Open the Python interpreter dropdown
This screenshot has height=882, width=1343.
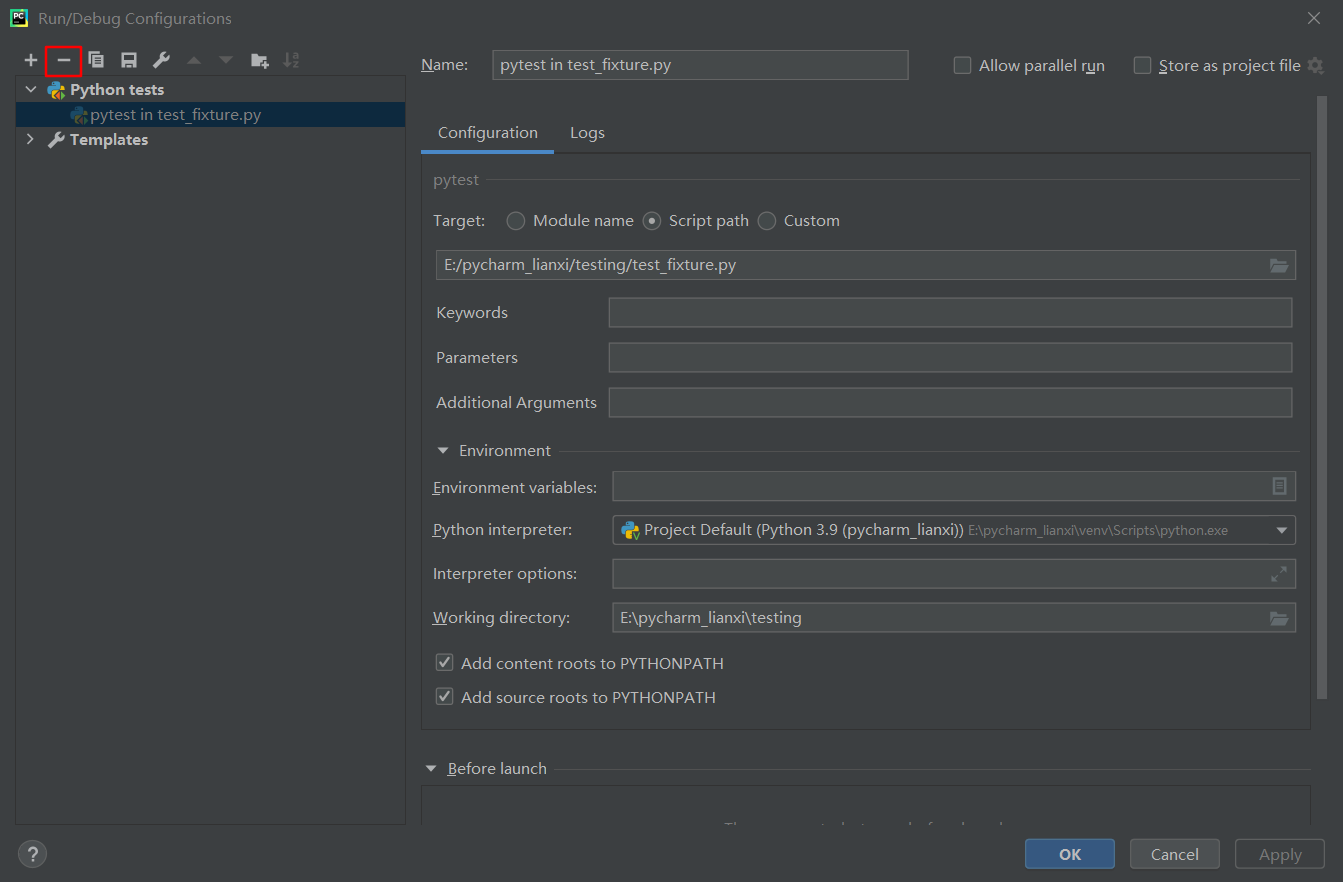click(1281, 530)
